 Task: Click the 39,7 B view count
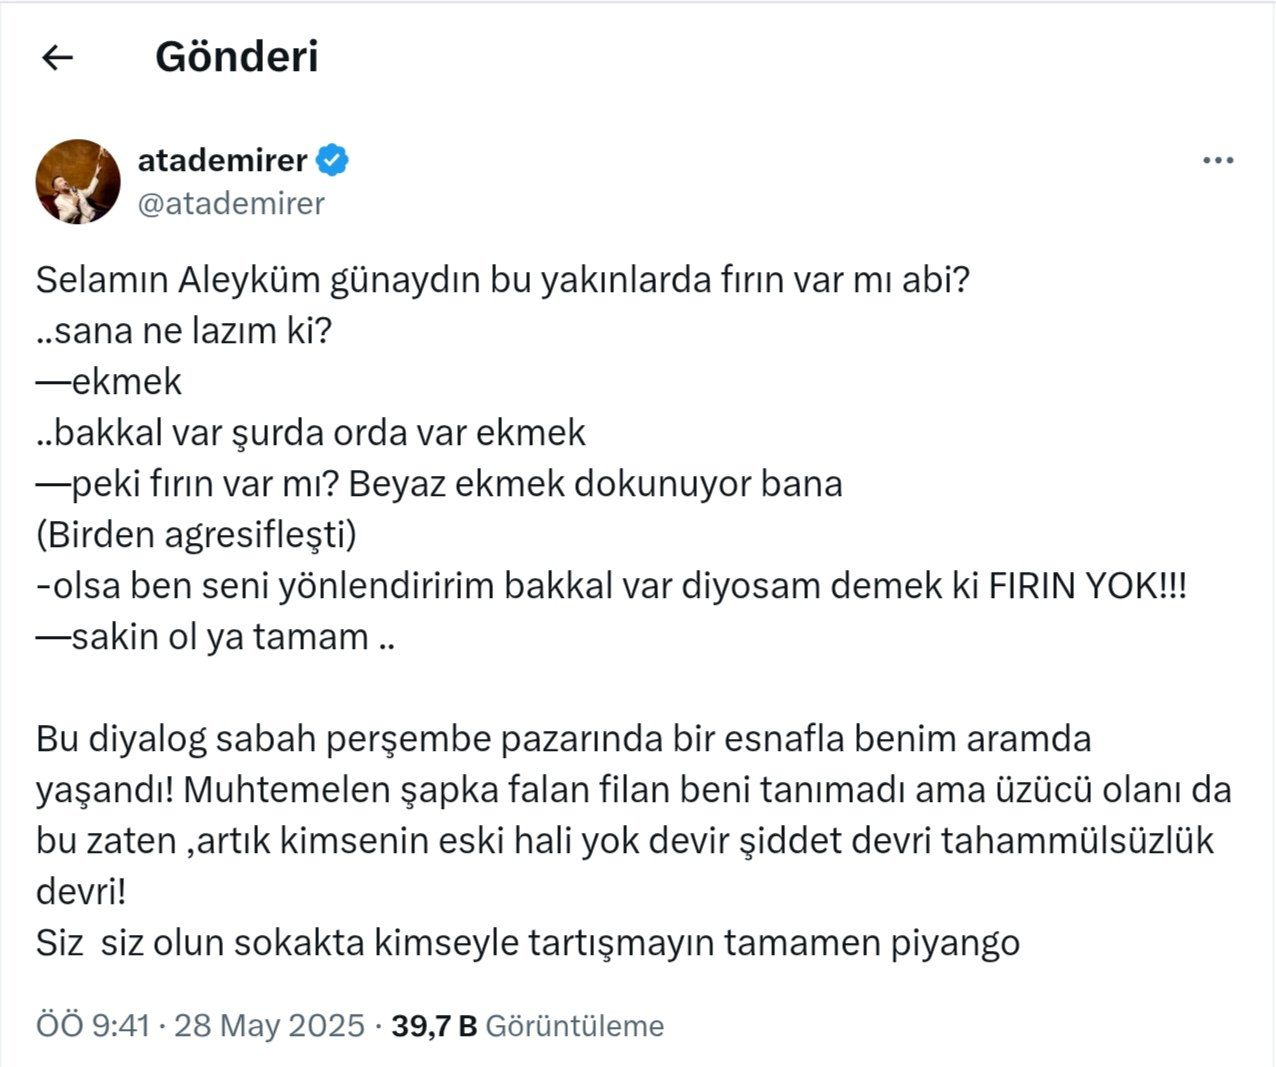point(434,1026)
